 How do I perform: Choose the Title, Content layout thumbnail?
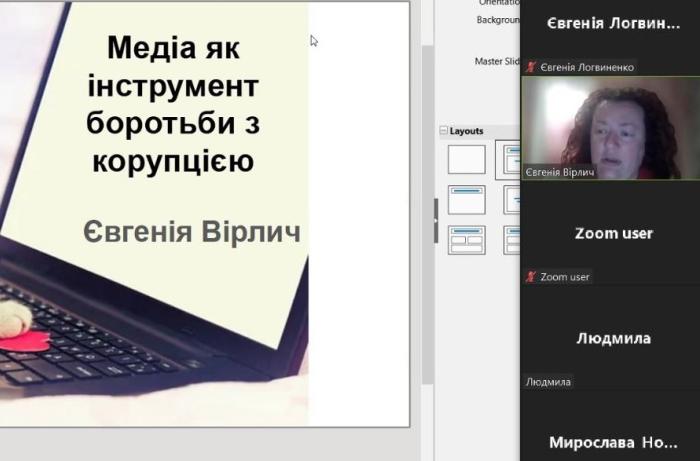click(508, 159)
